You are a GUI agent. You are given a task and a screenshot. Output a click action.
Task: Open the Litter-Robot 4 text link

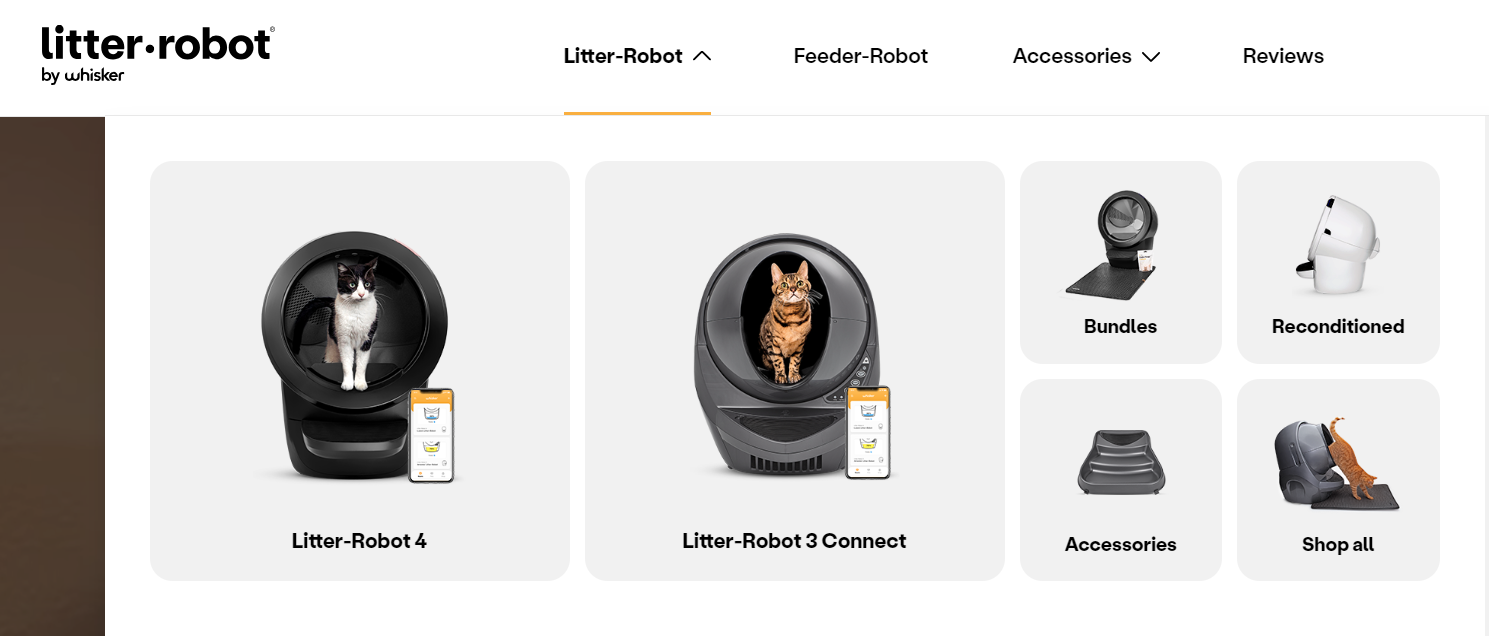359,541
